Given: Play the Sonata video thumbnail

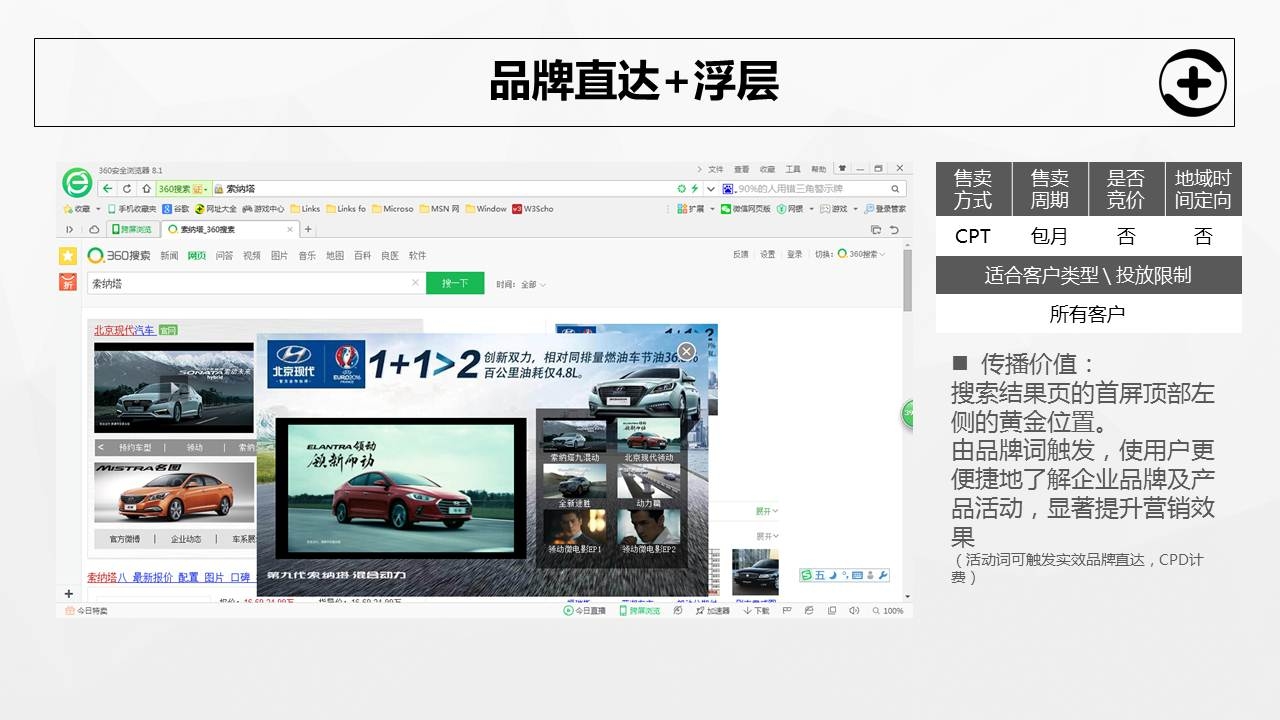Looking at the screenshot, I should pos(173,387).
